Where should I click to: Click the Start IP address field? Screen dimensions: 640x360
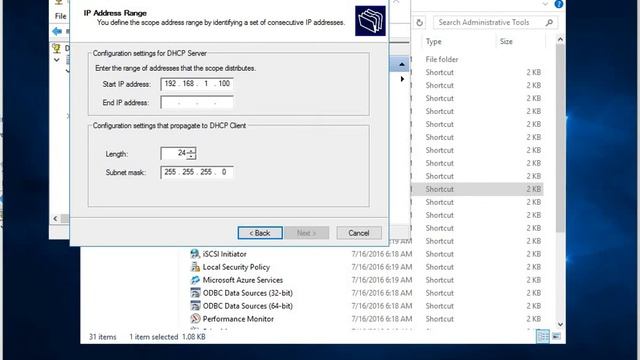point(197,84)
